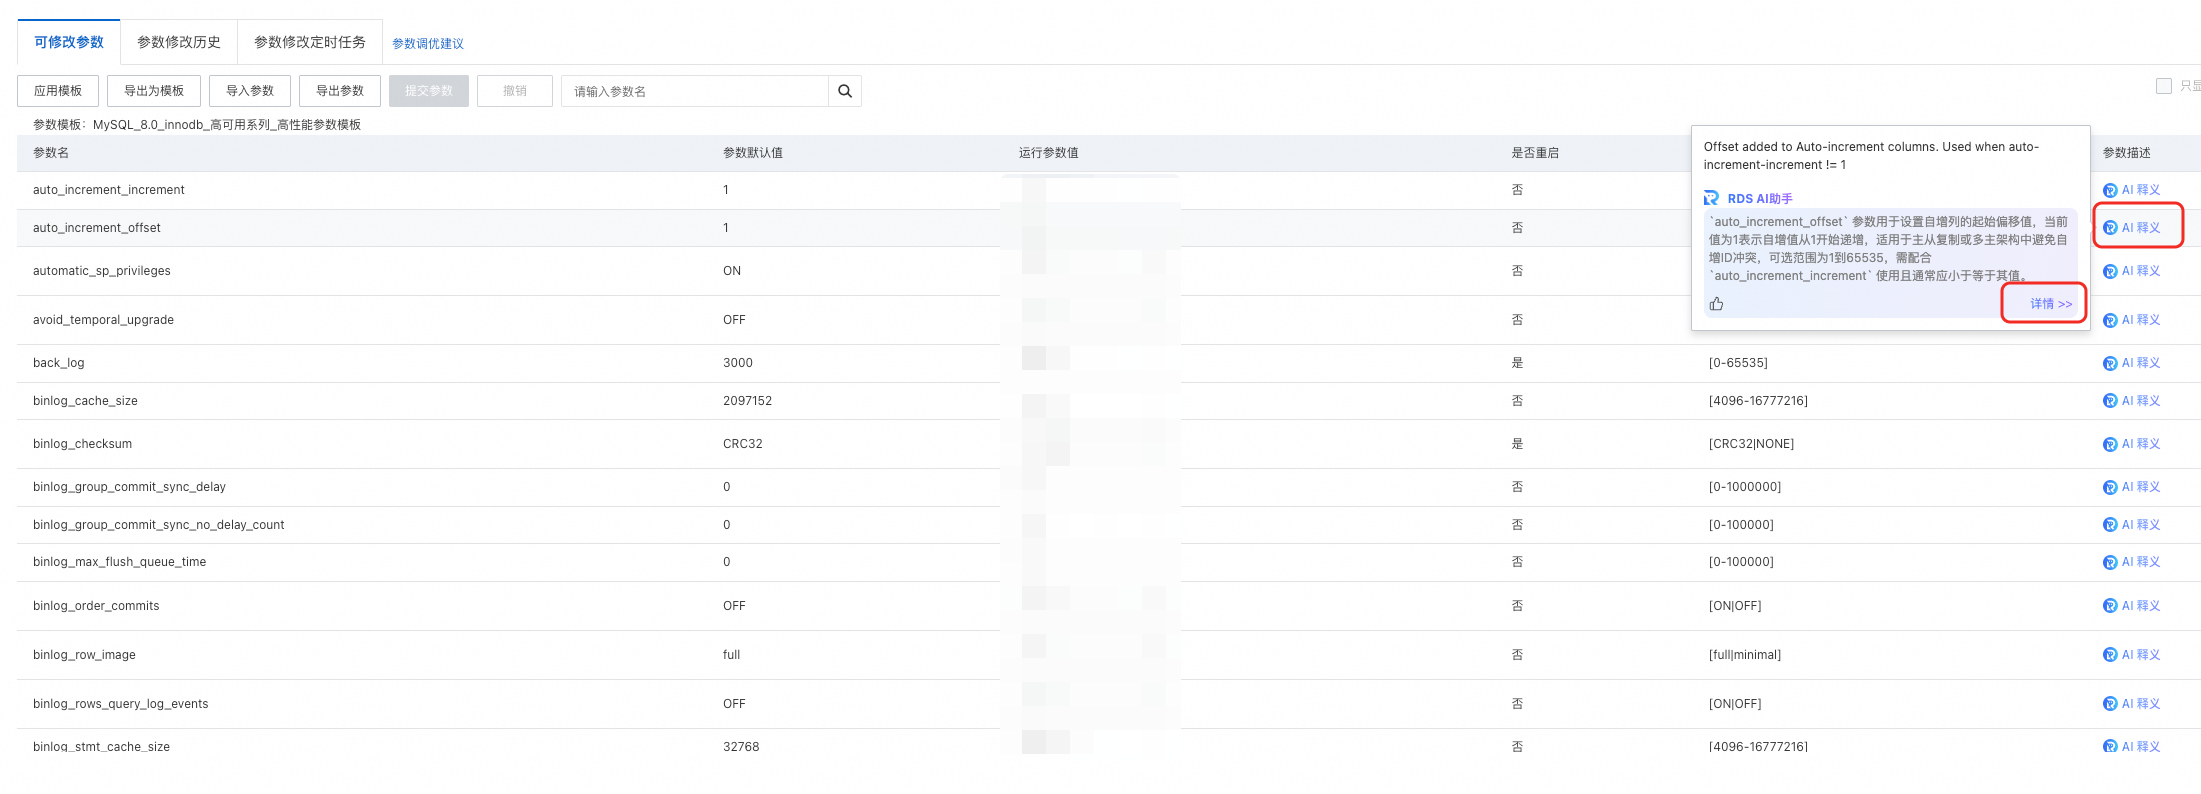Open AI 释义 for auto_increment_increment
This screenshot has height=794, width=2201.
[x=2131, y=190]
